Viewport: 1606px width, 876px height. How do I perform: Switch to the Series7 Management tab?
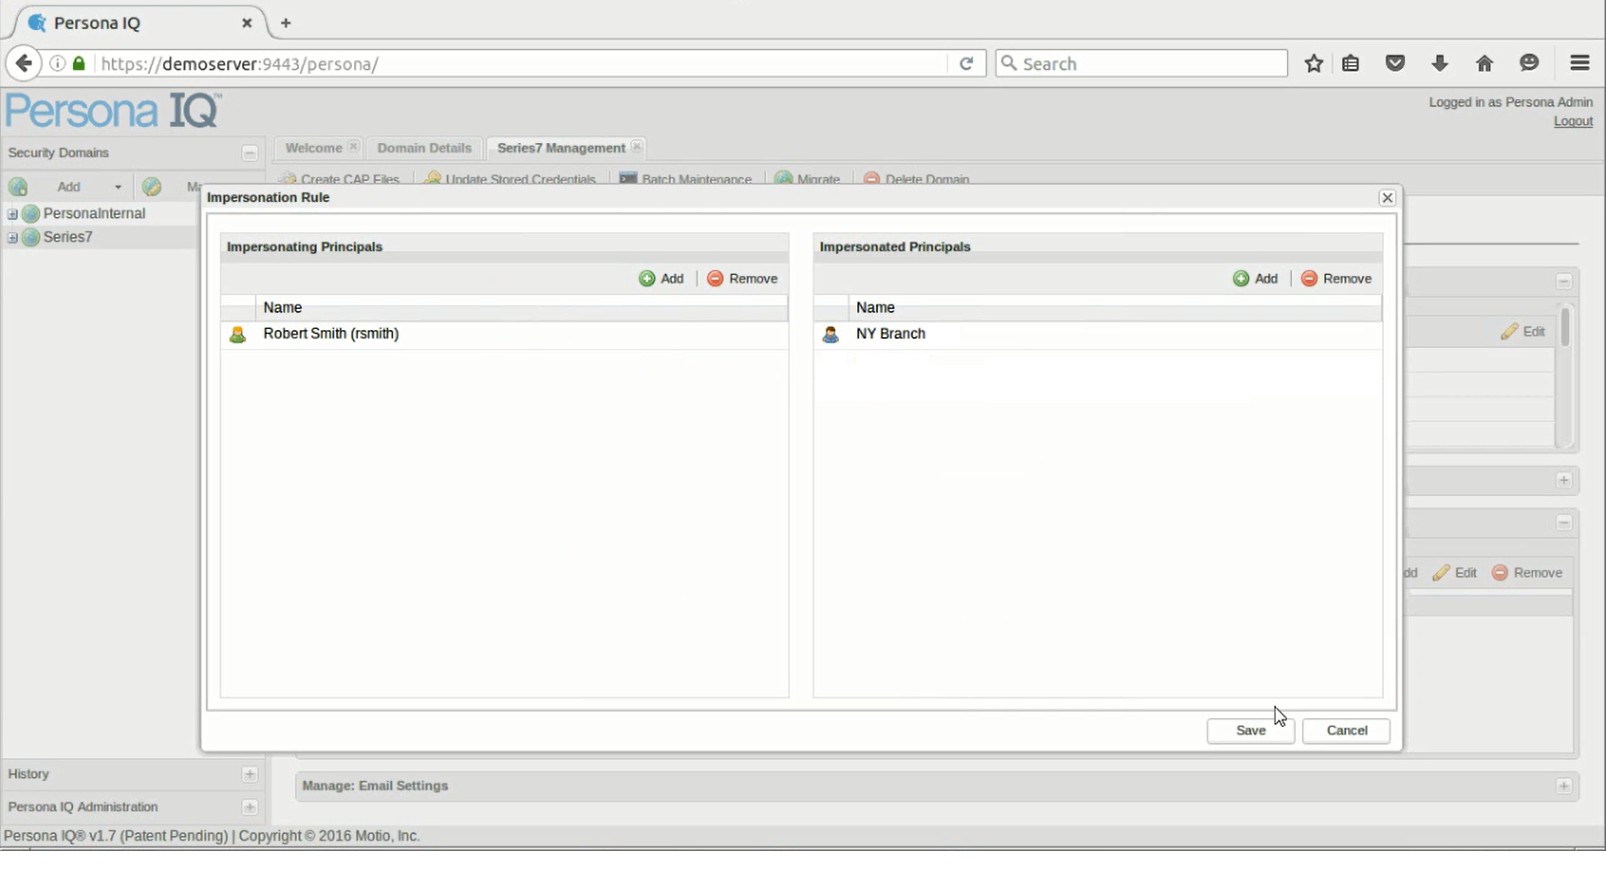[561, 148]
